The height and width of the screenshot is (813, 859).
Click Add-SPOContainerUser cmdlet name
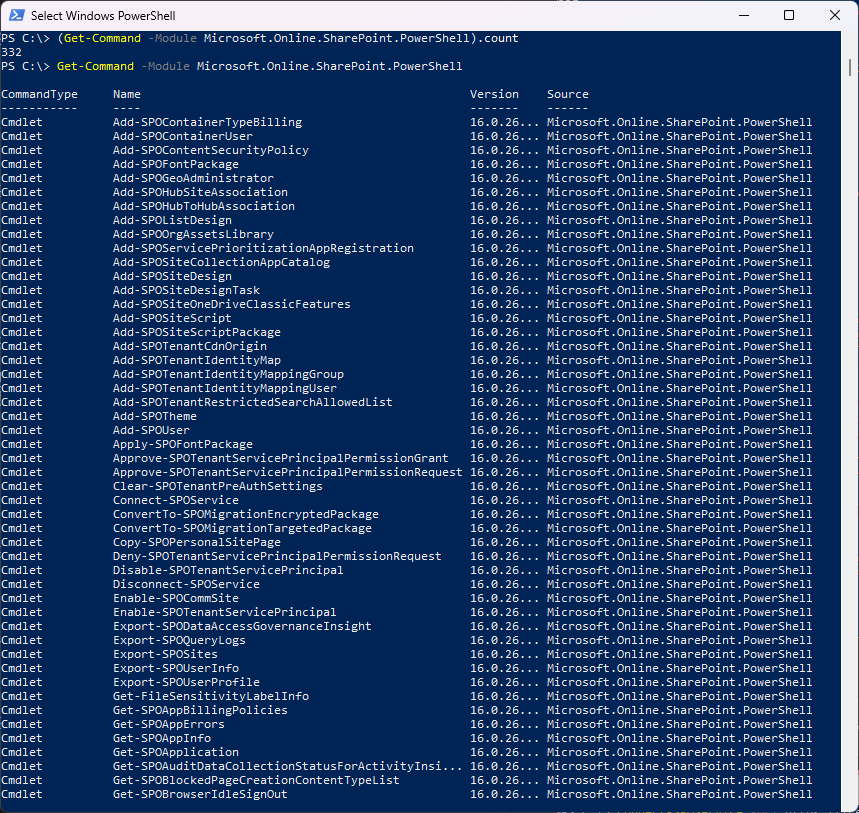183,136
